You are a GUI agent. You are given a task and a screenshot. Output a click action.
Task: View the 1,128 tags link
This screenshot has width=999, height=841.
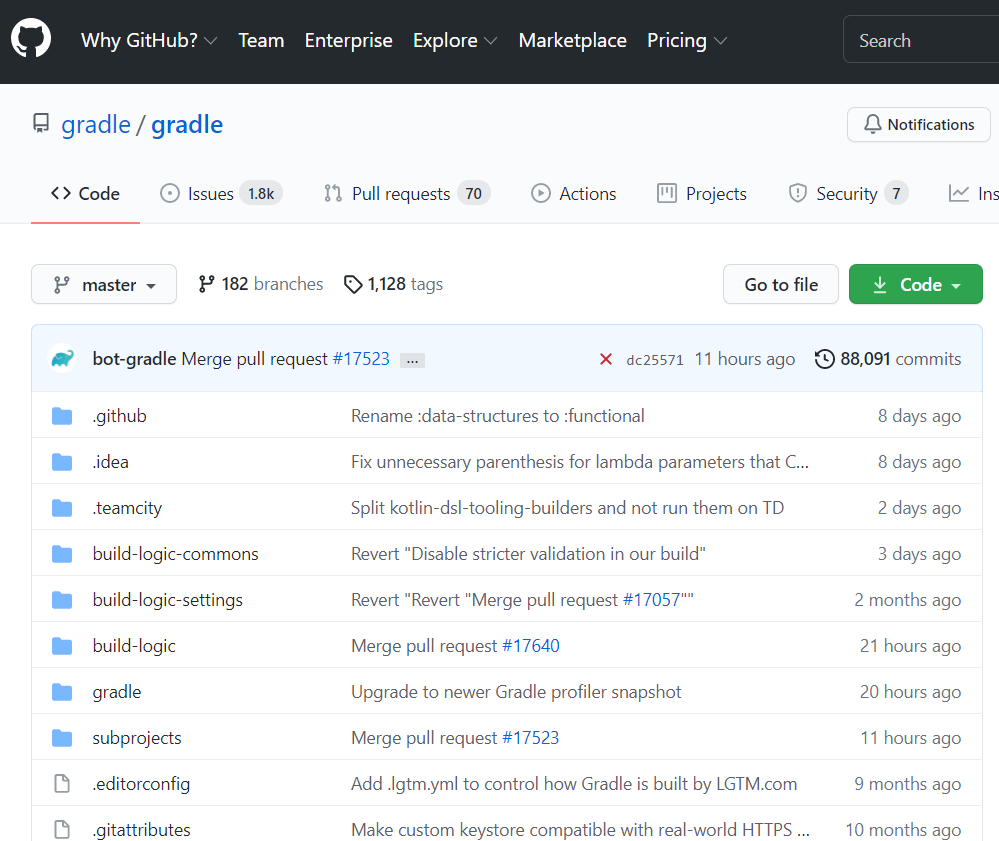click(393, 284)
